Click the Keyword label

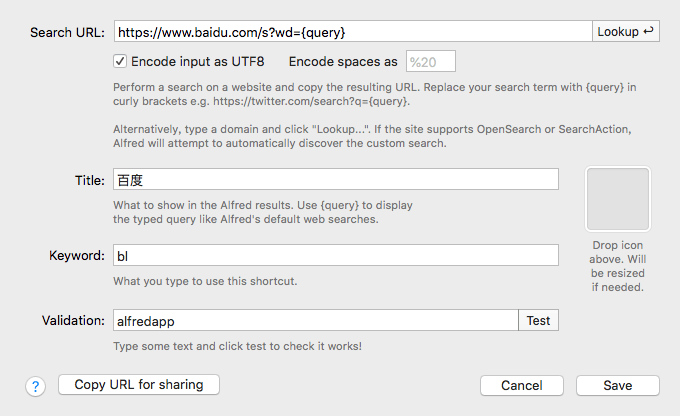(x=77, y=255)
